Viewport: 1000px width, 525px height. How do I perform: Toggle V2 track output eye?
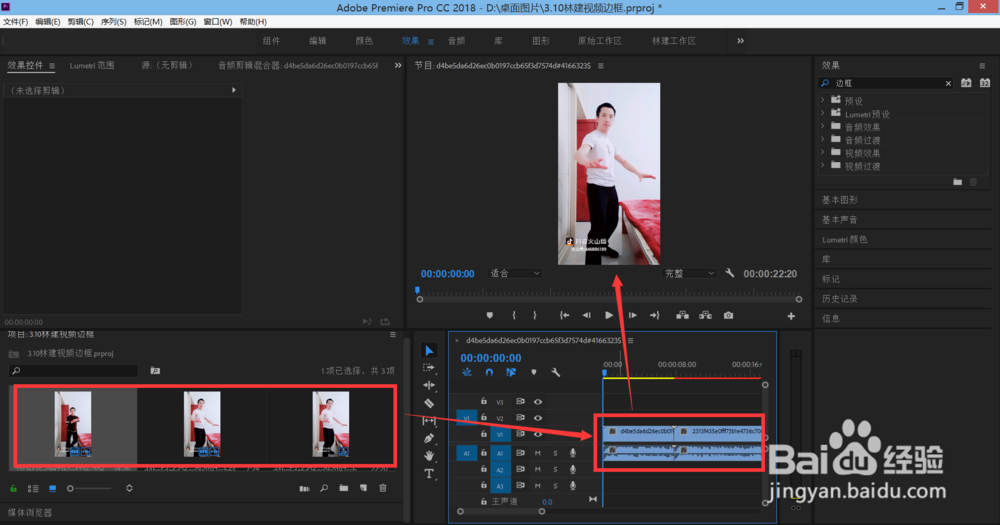click(538, 418)
